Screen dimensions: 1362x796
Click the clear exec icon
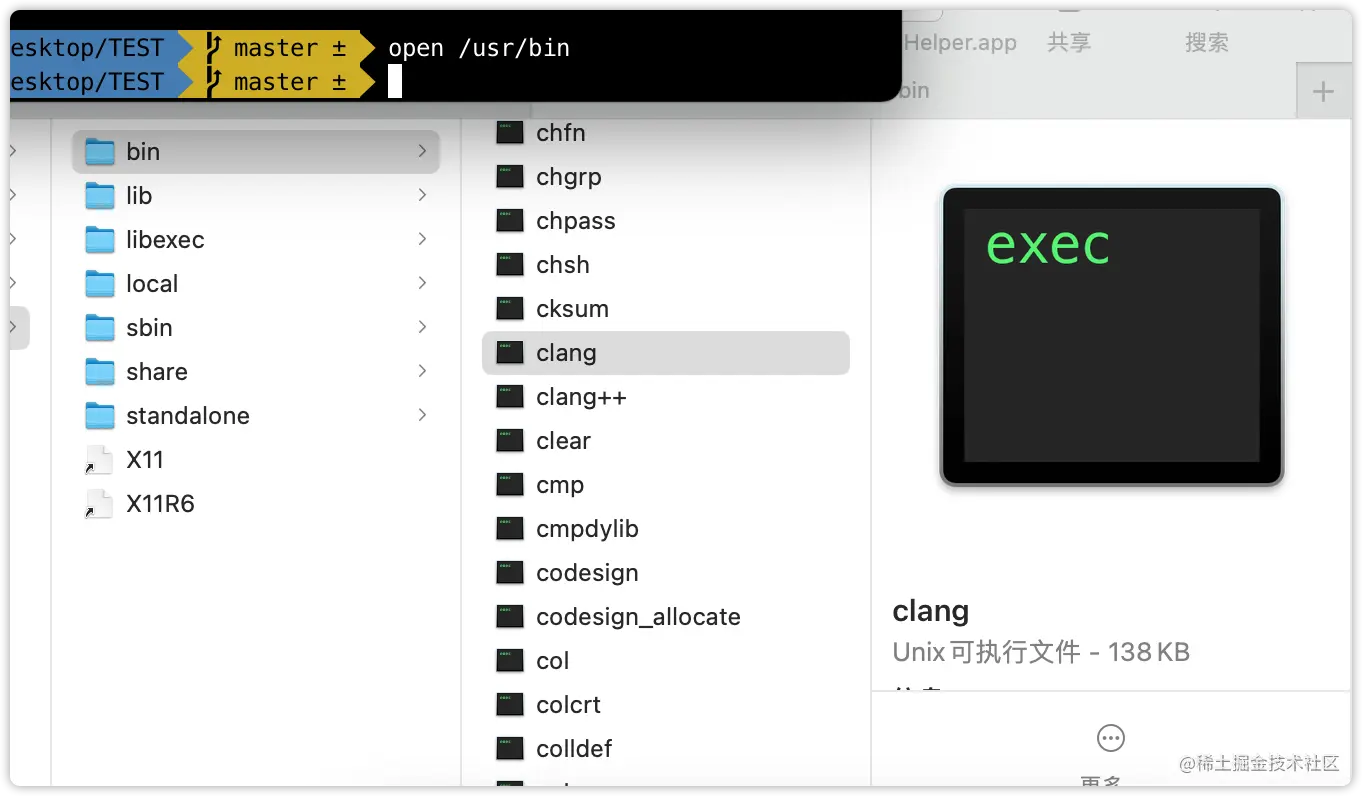click(x=510, y=441)
